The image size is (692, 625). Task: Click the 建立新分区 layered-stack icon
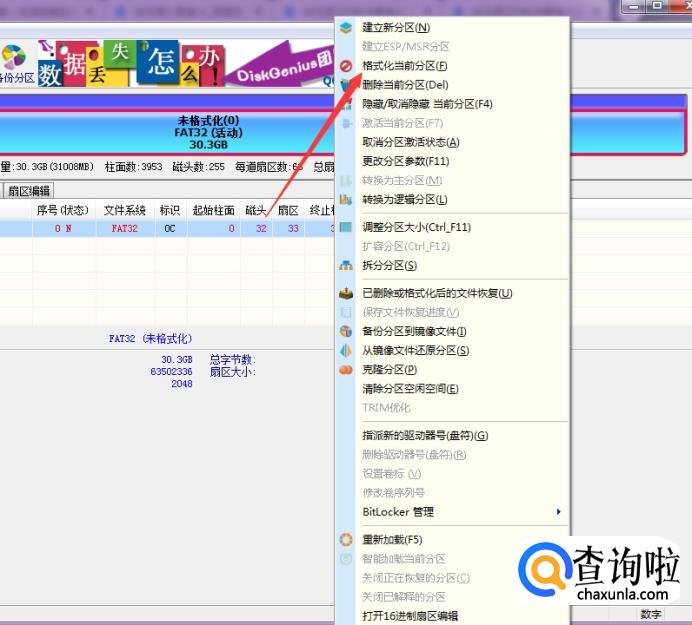point(346,27)
